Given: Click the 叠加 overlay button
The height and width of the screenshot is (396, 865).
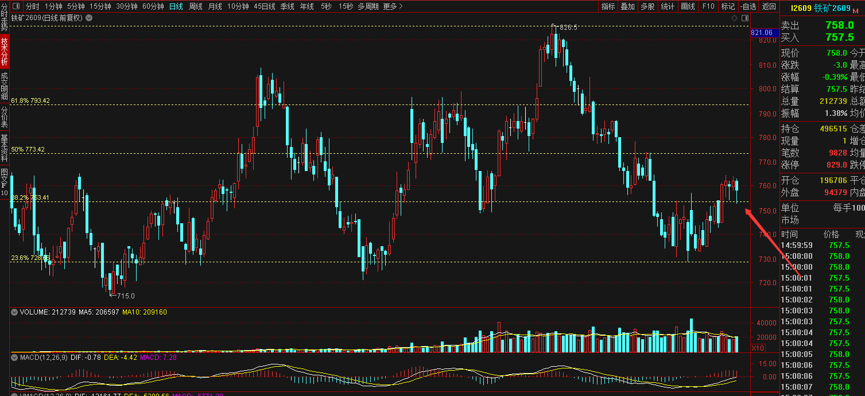Looking at the screenshot, I should point(628,7).
